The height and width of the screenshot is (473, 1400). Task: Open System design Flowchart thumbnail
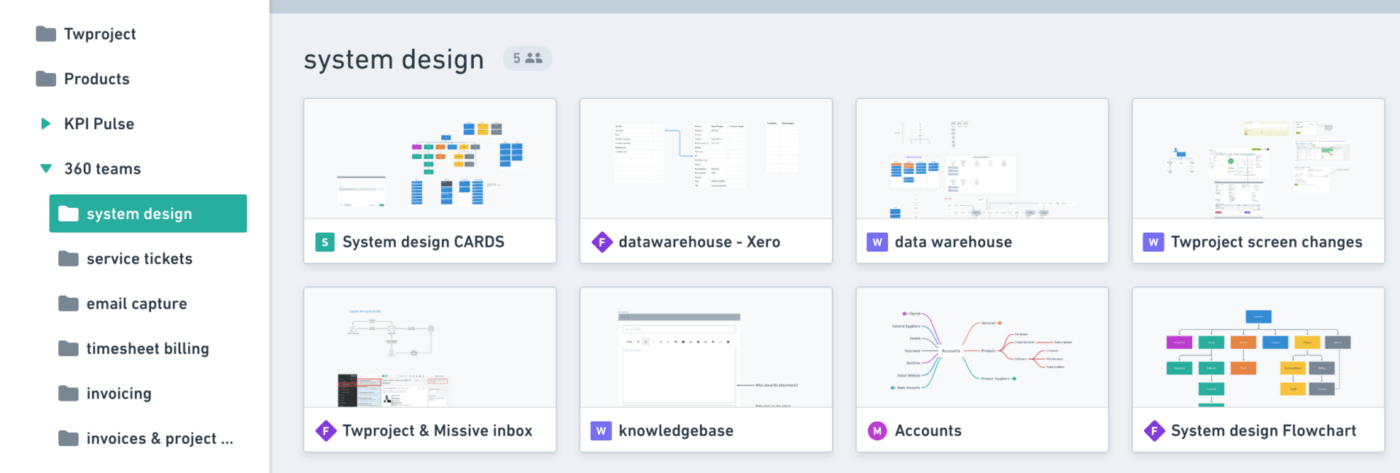(x=1258, y=348)
